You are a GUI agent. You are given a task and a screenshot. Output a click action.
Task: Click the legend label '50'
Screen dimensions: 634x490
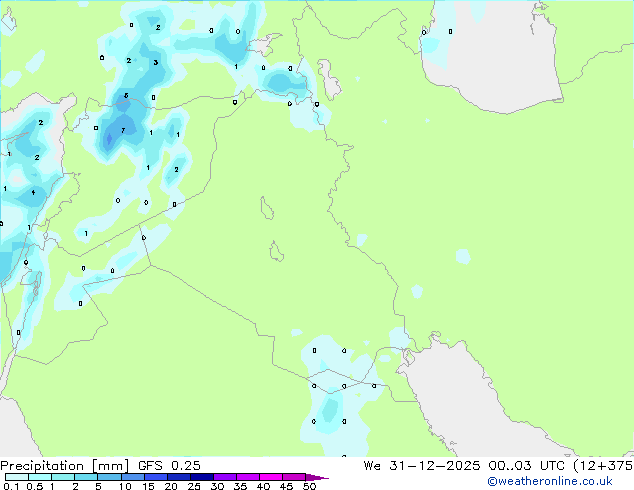309,486
